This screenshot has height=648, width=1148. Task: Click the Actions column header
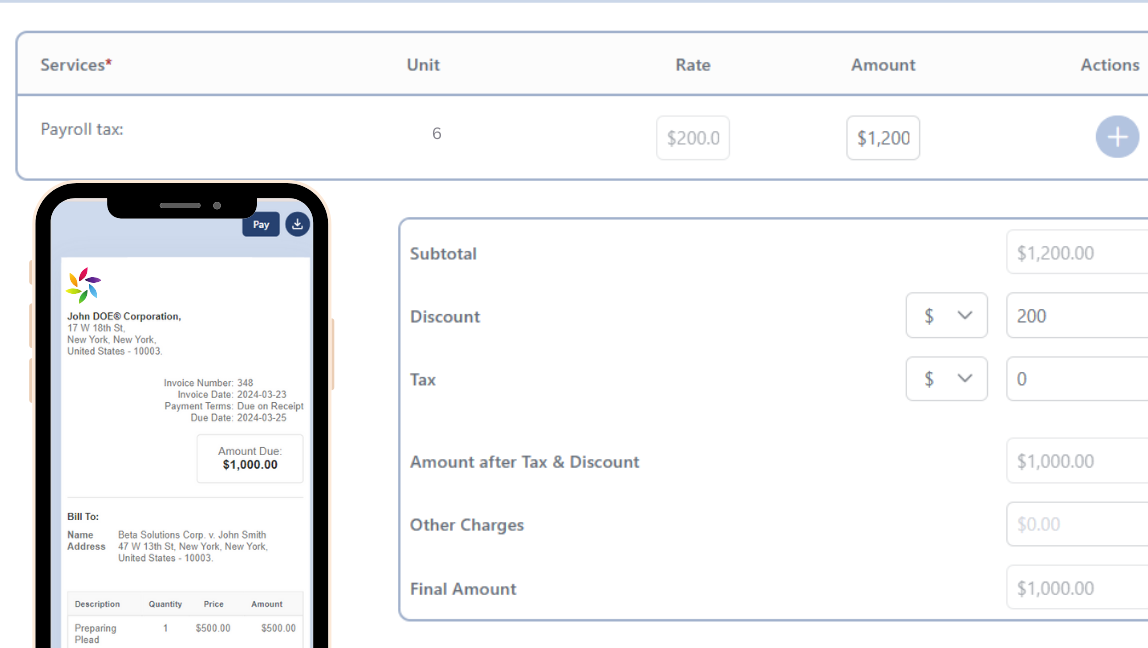1109,64
